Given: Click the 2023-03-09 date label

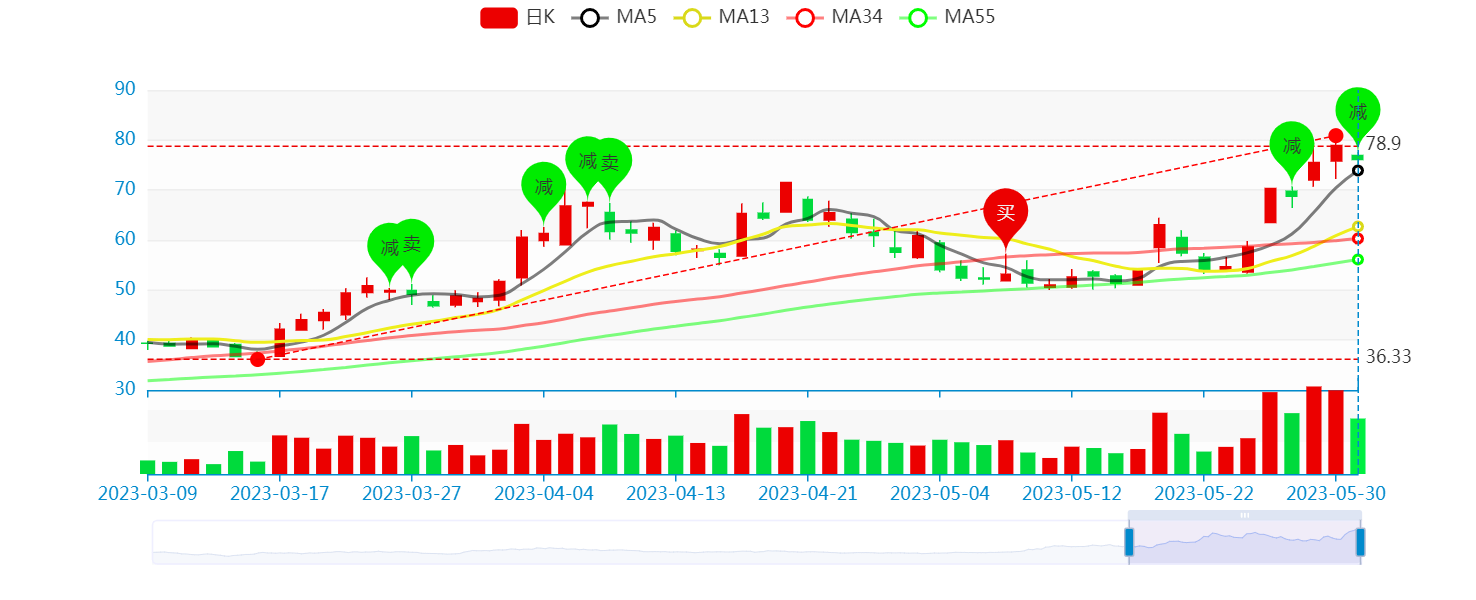Looking at the screenshot, I should (148, 493).
